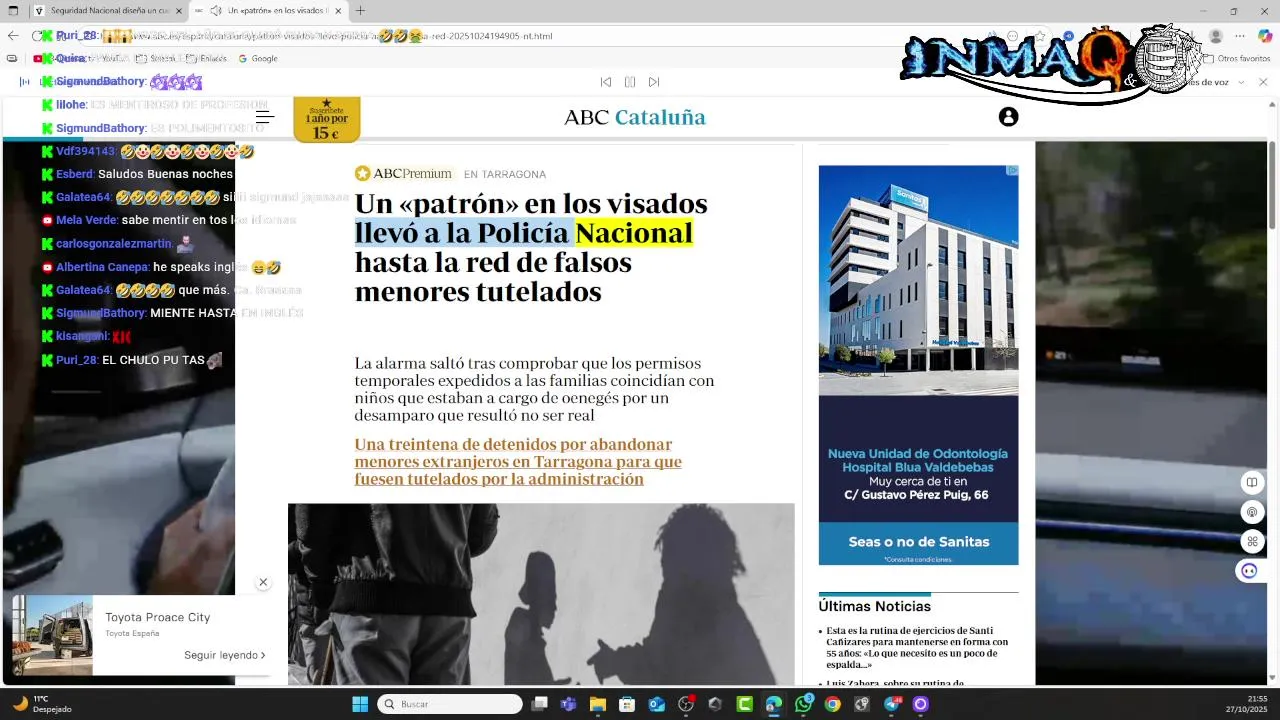The height and width of the screenshot is (720, 1280).
Task: Click the ABCPremium label
Action: click(x=403, y=174)
